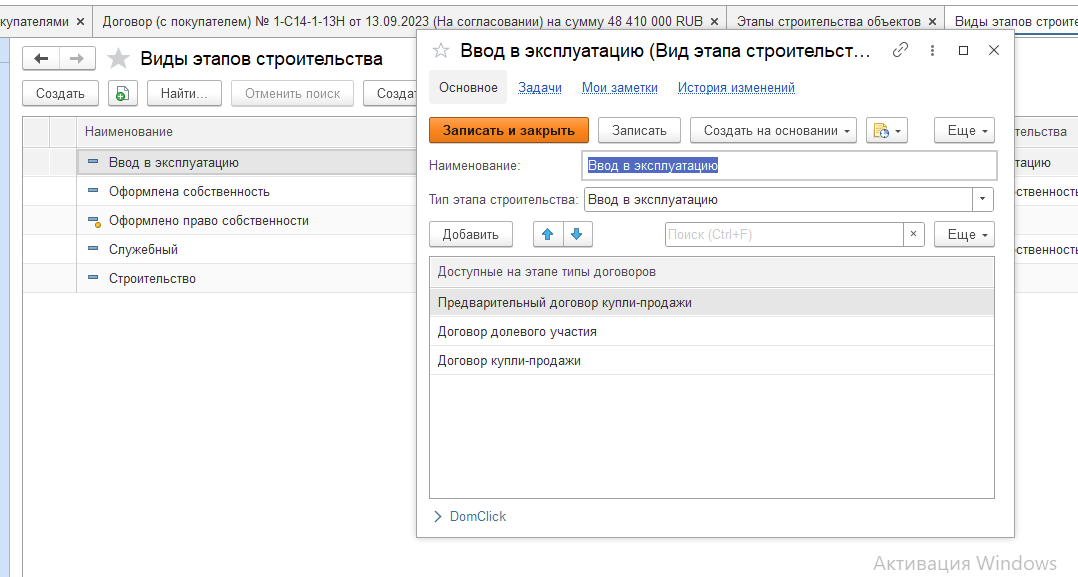Copy link via chain icon in dialog

click(x=900, y=50)
